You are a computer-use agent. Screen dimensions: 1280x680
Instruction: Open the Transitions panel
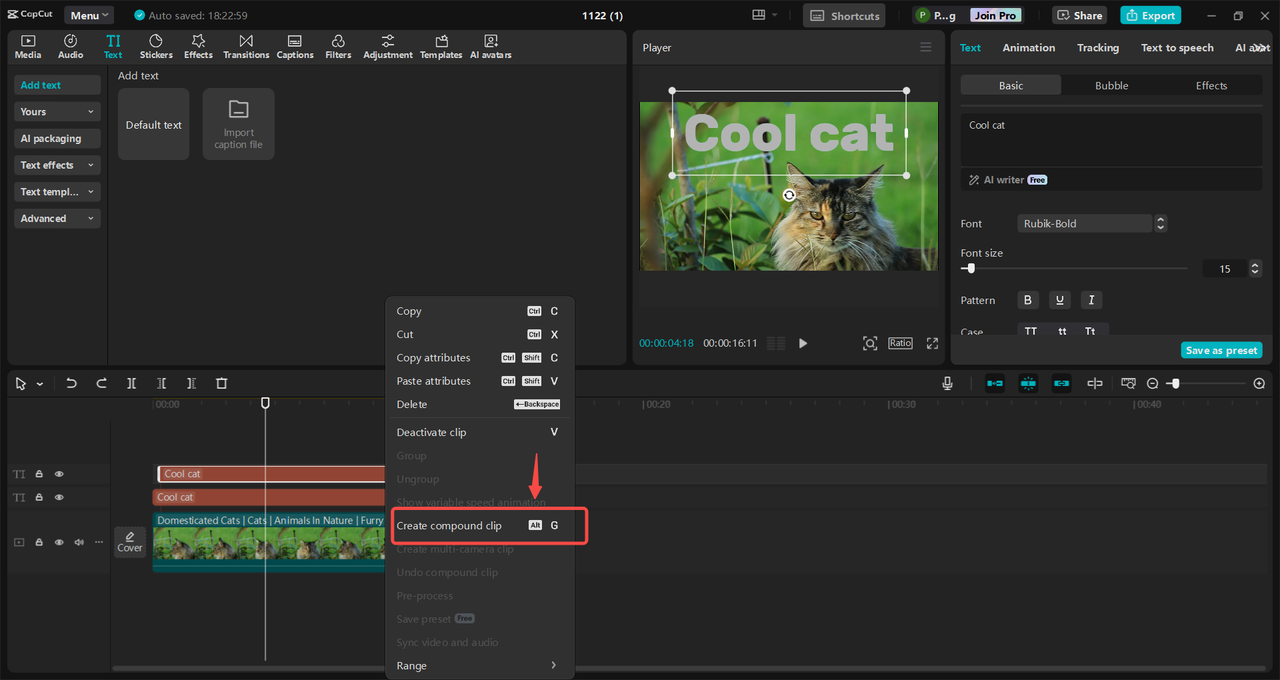click(x=246, y=46)
